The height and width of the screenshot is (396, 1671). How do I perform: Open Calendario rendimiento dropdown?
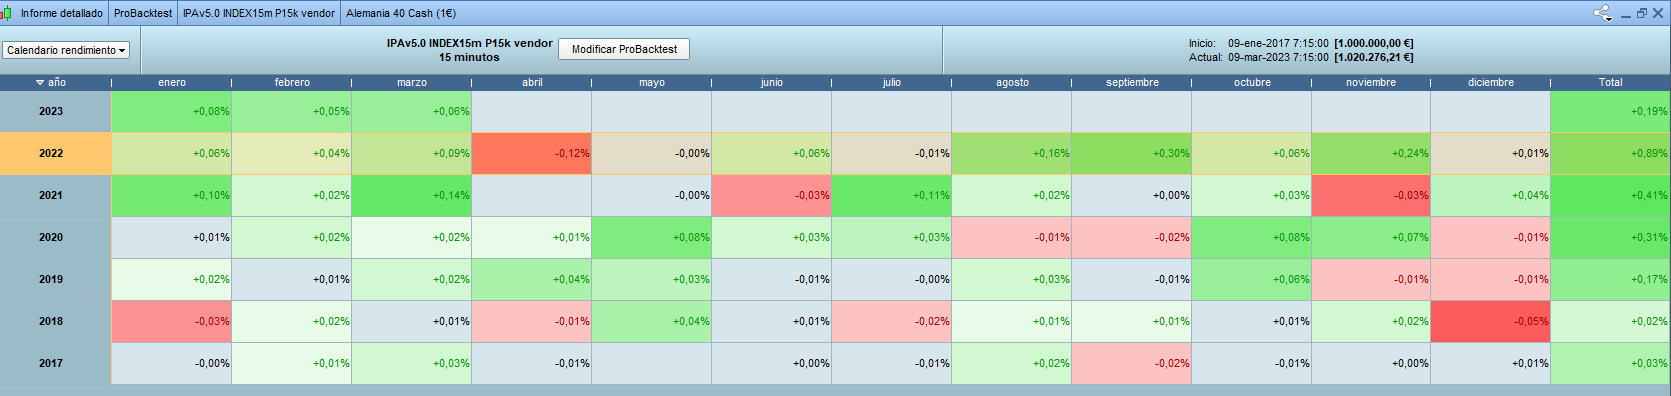66,50
